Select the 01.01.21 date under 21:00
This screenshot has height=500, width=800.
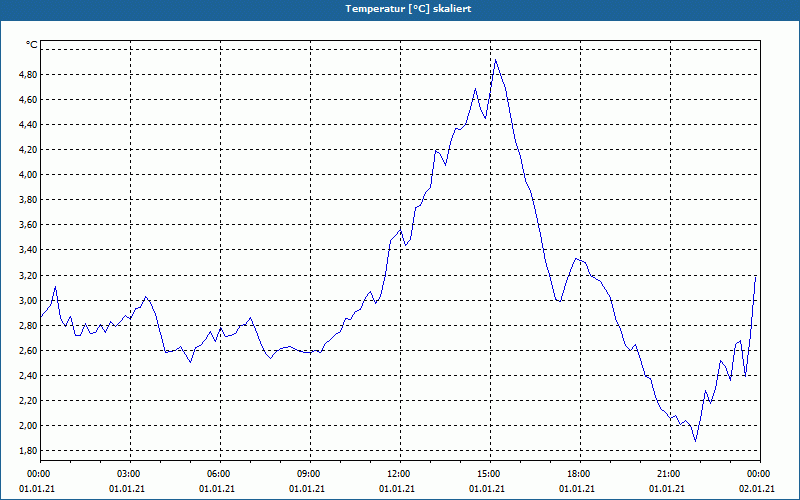[x=666, y=489]
